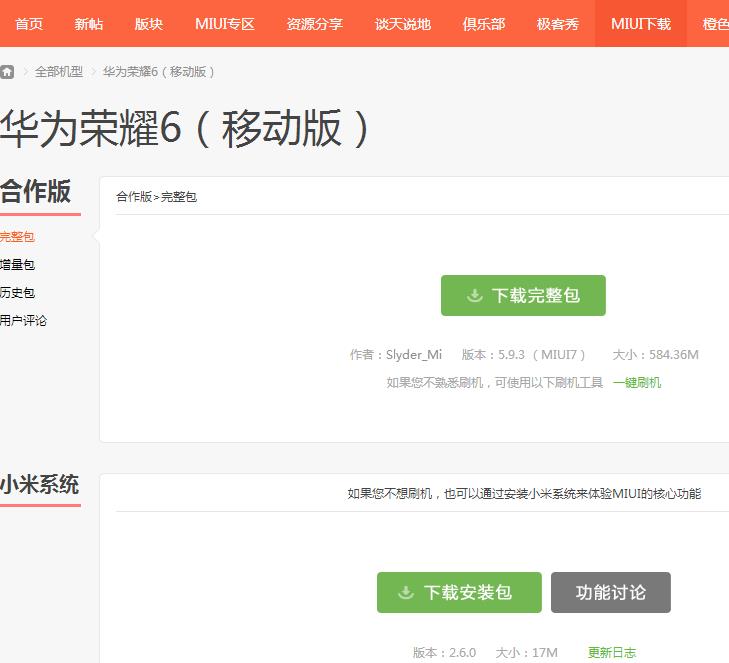Image resolution: width=729 pixels, height=663 pixels.
Task: Click the version text 5.9.3 (MIUI7)
Action: click(x=542, y=355)
